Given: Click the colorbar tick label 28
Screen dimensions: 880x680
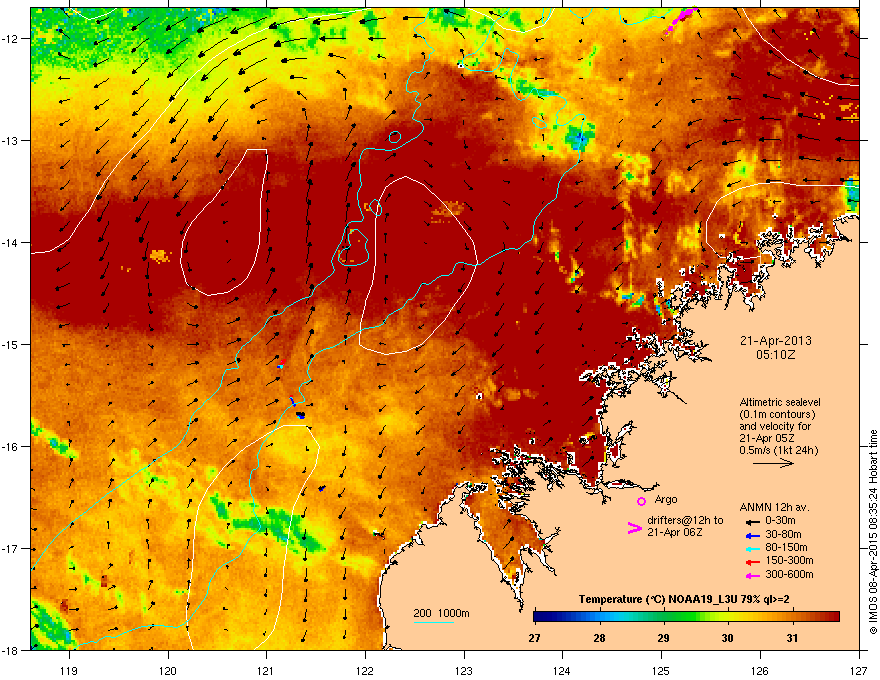Looking at the screenshot, I should [599, 638].
